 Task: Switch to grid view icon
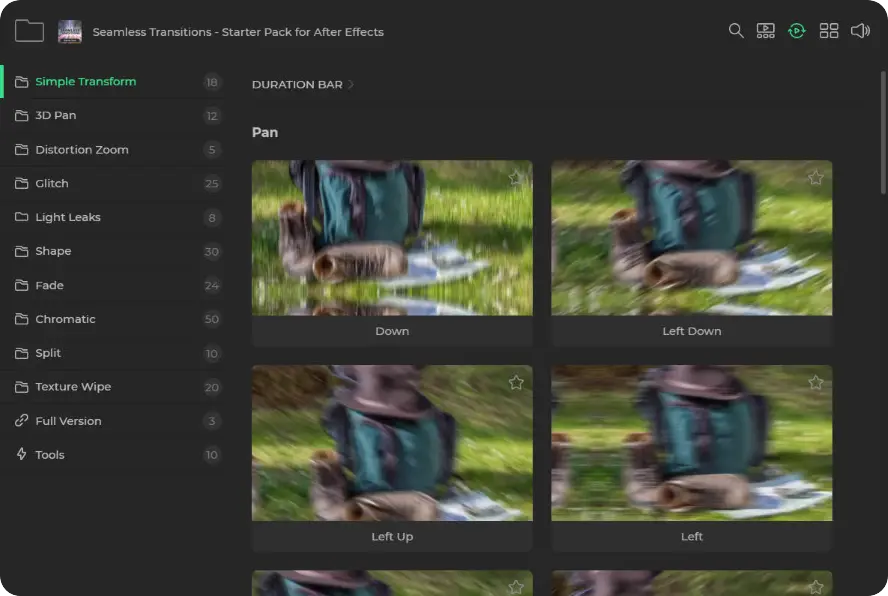coord(829,31)
